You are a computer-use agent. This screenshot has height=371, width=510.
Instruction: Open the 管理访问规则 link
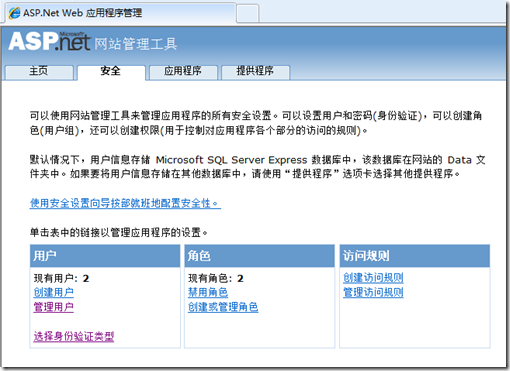click(373, 292)
